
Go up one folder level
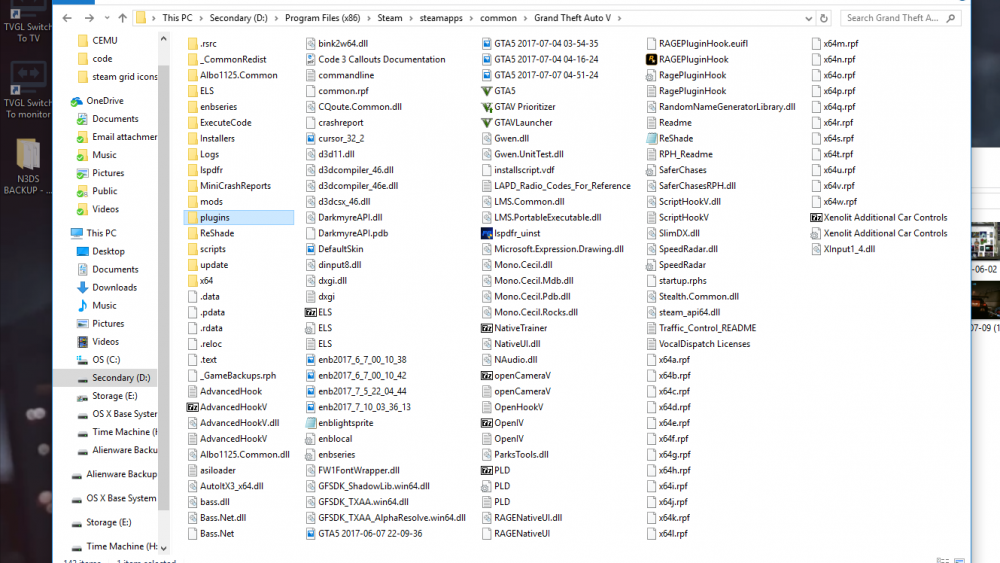pos(122,18)
